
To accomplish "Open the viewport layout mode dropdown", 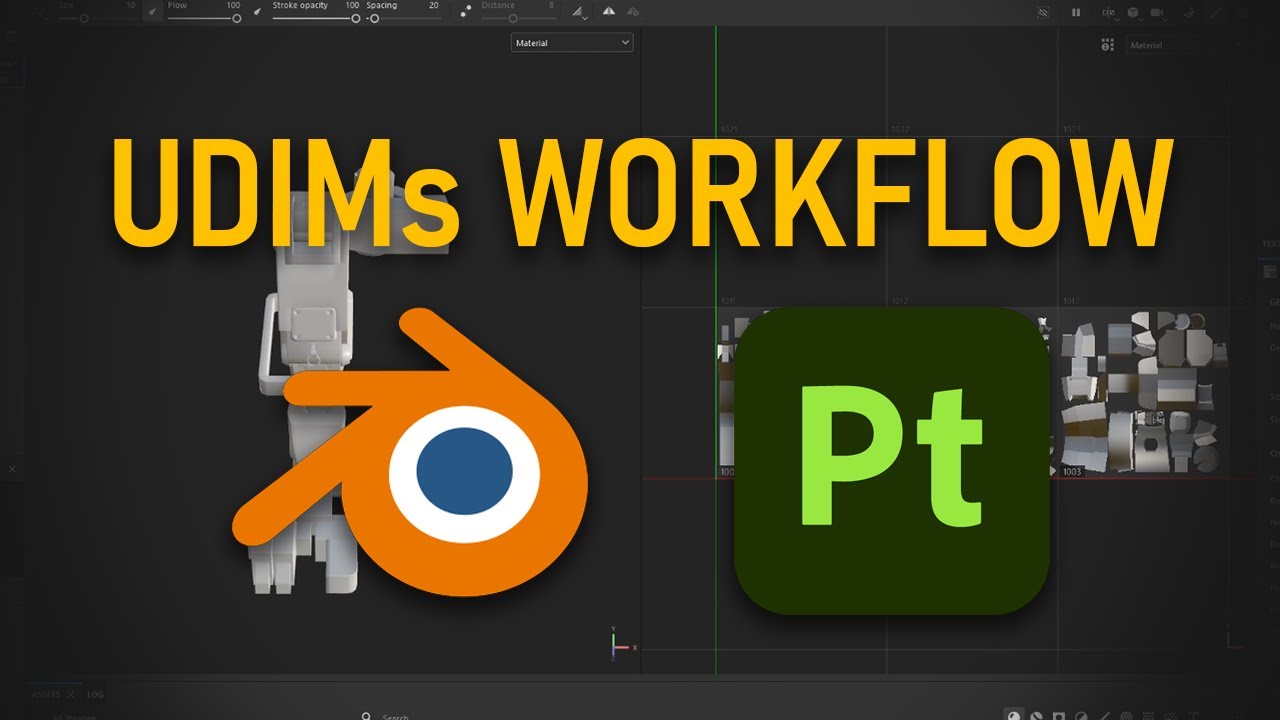I will [x=1109, y=12].
